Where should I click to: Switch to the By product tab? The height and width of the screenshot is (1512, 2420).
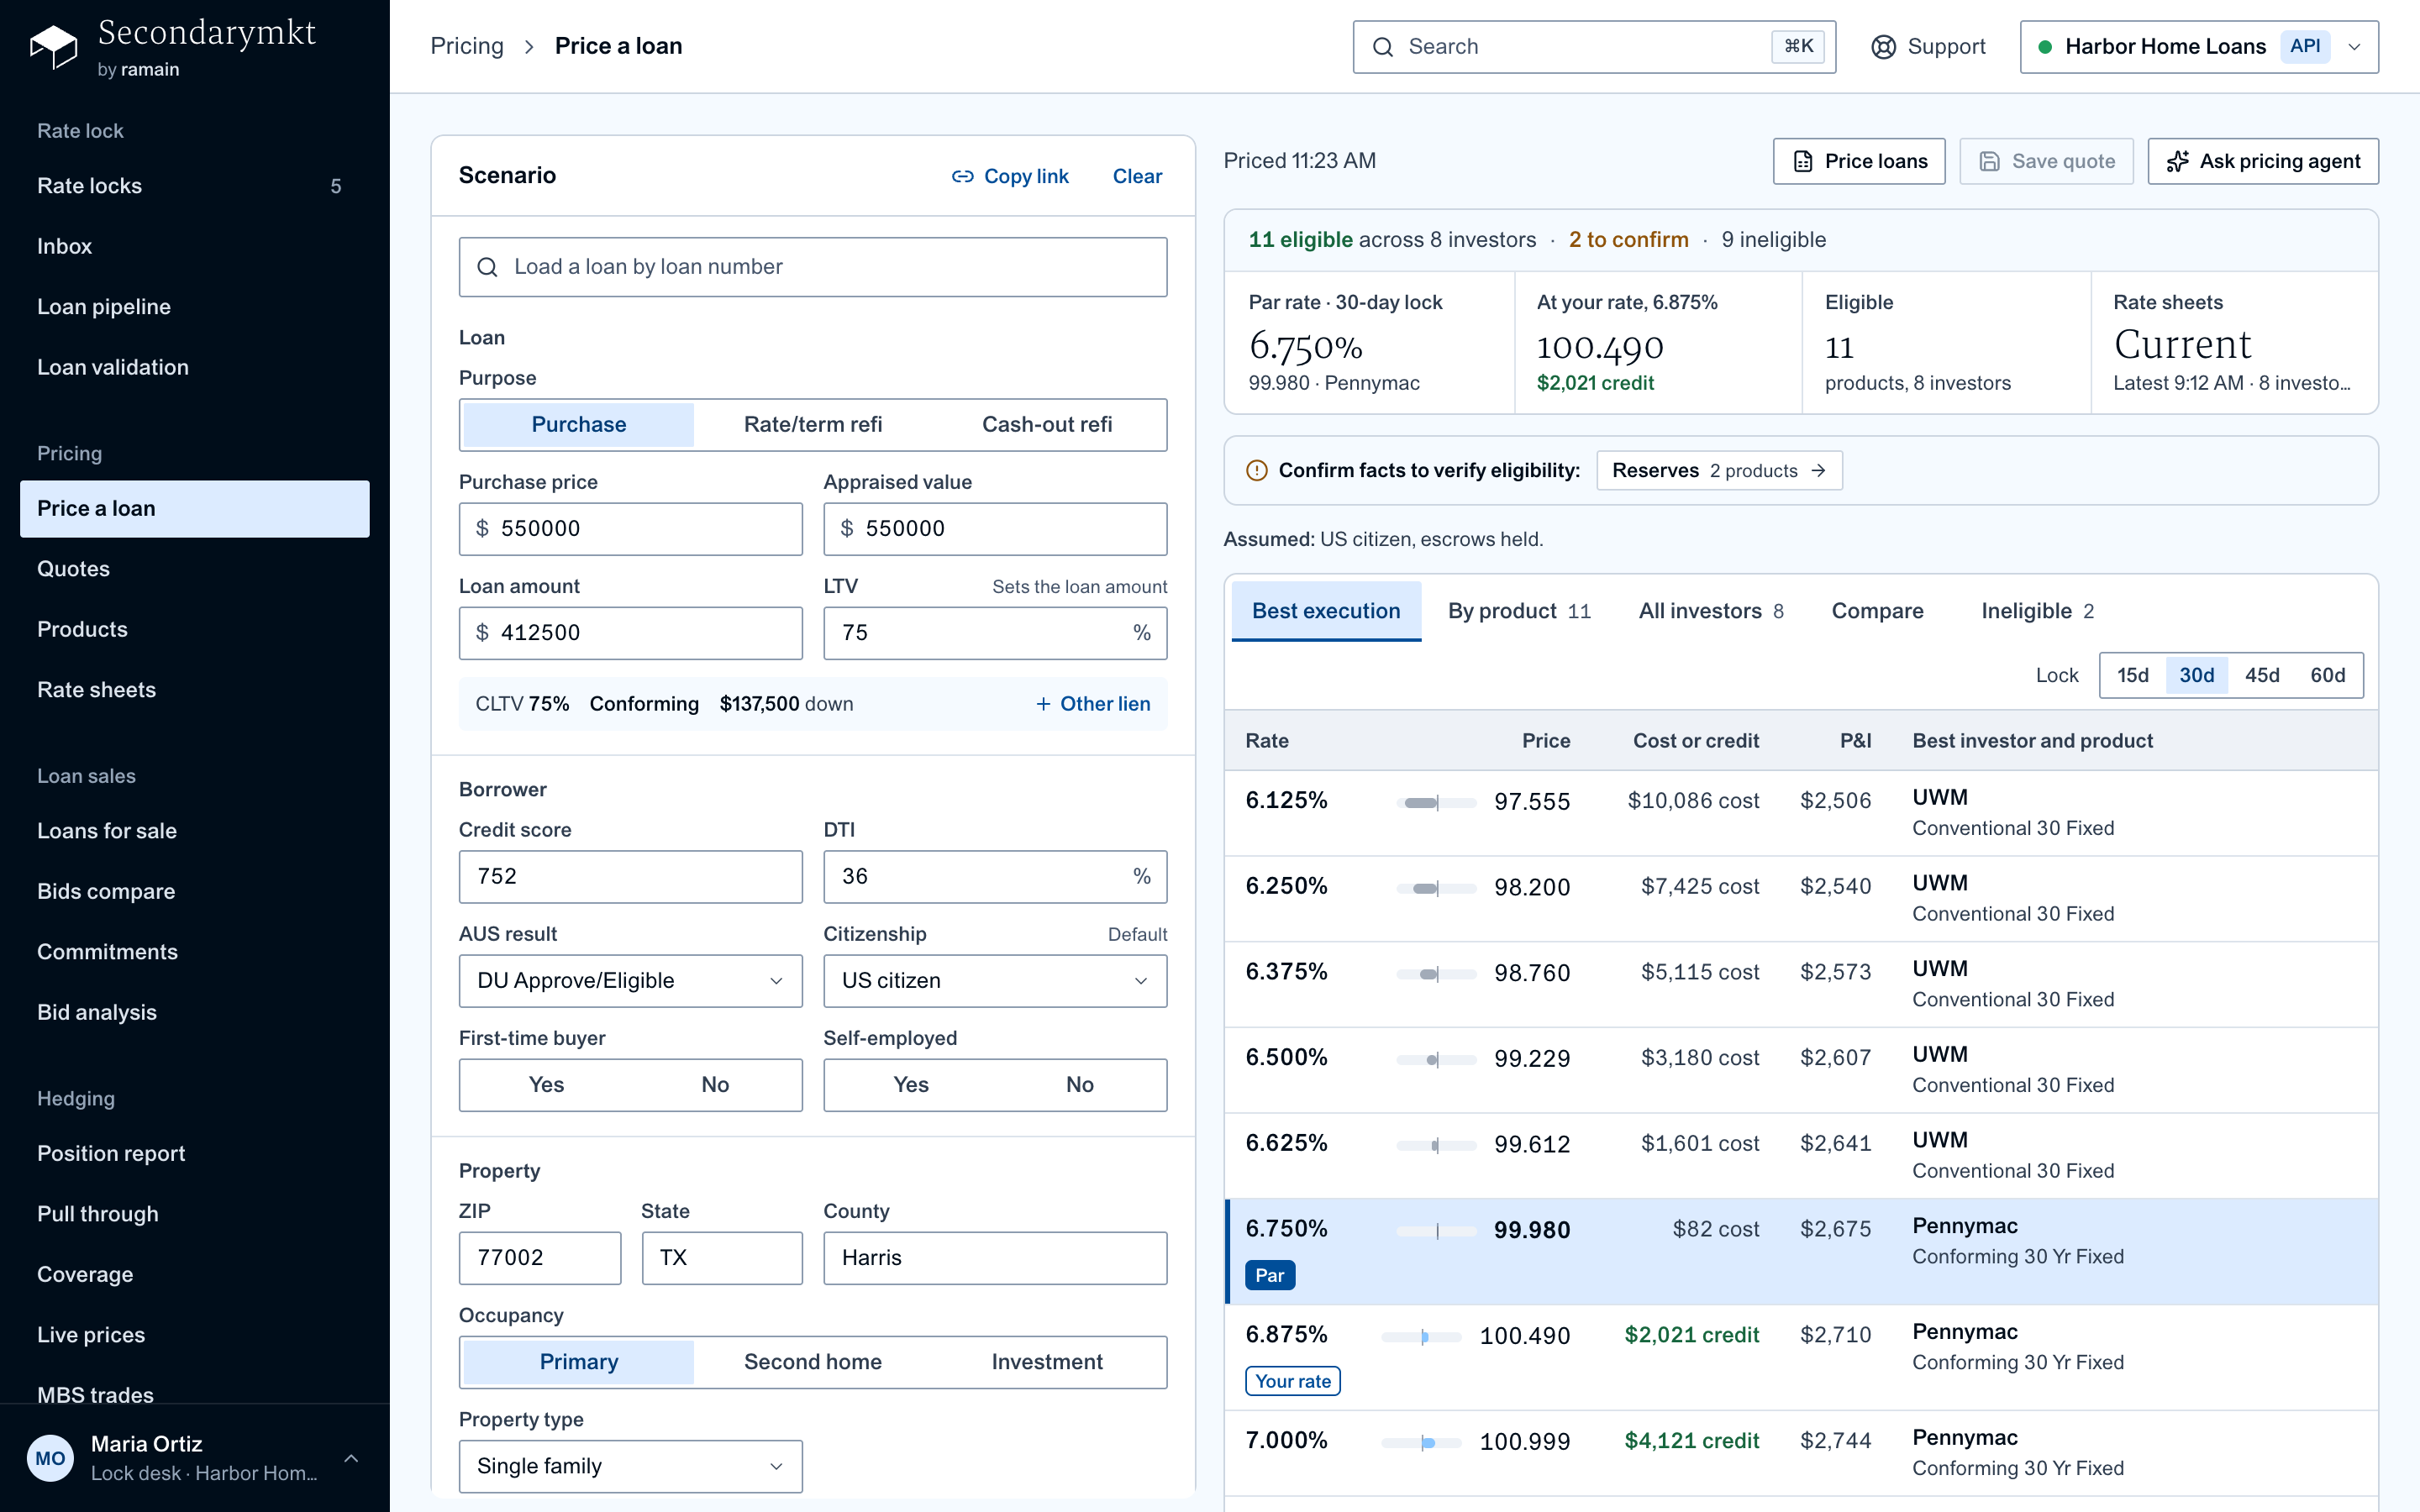[1519, 611]
